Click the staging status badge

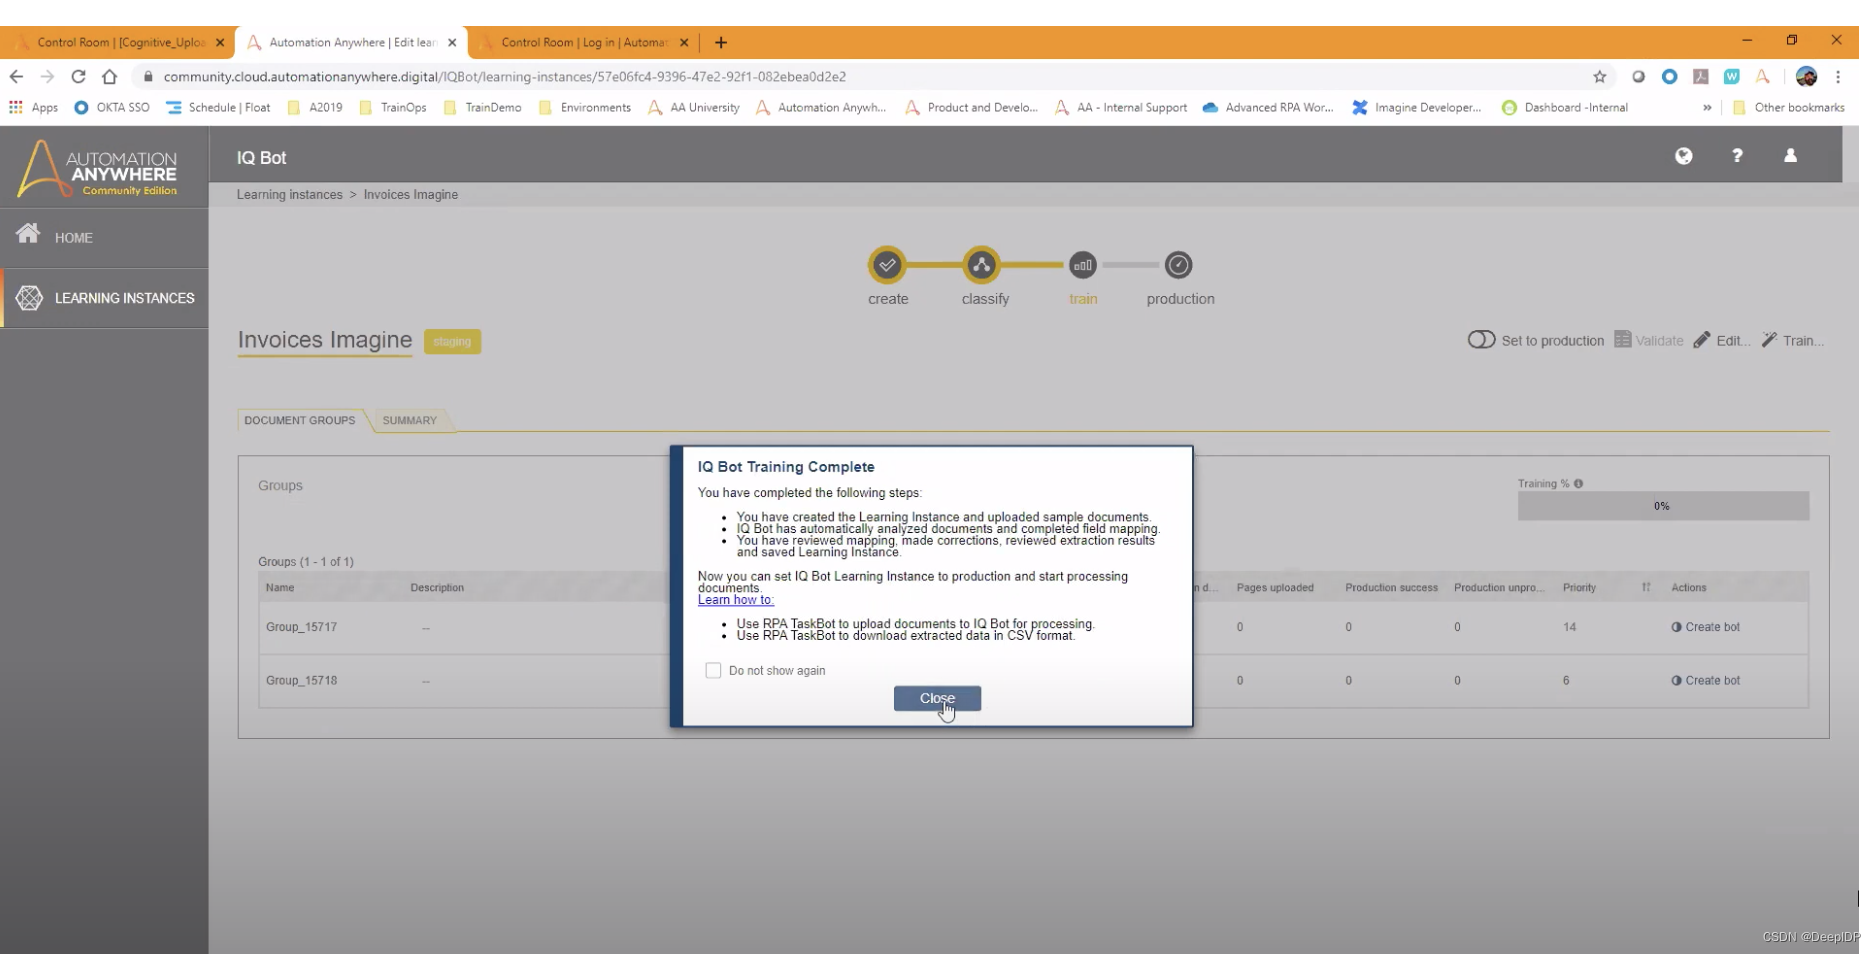click(x=452, y=341)
